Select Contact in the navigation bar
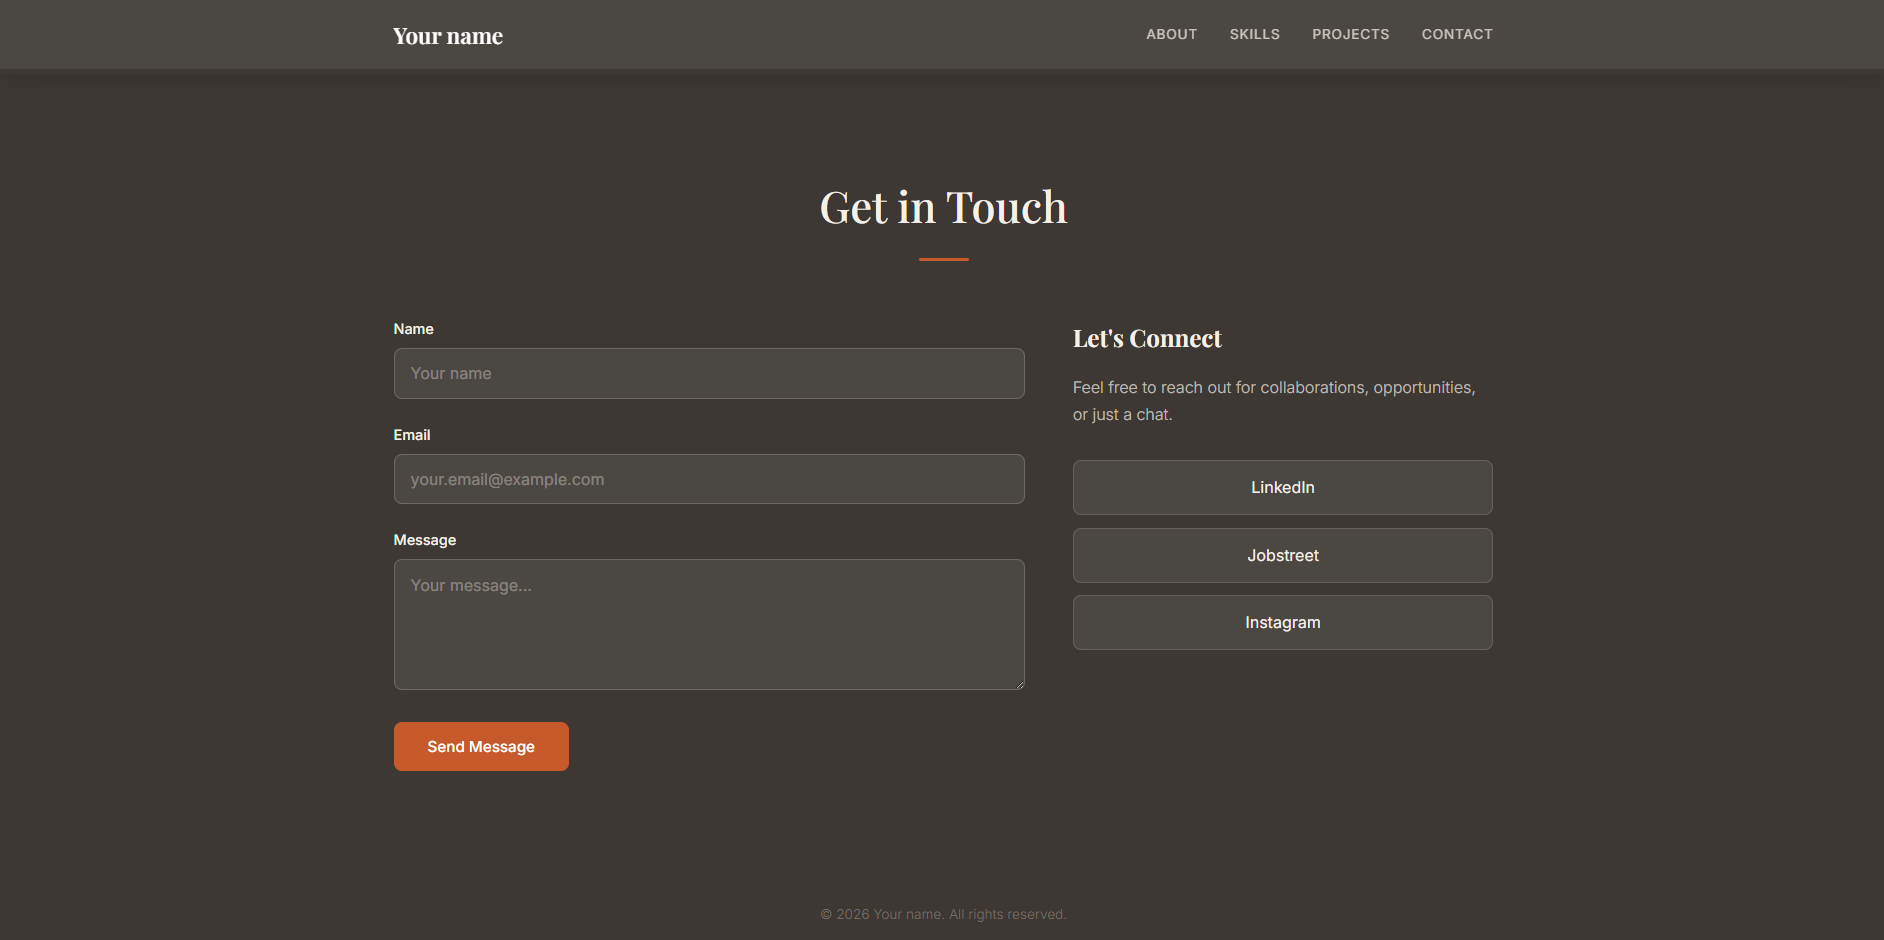Image resolution: width=1884 pixels, height=940 pixels. [x=1457, y=34]
